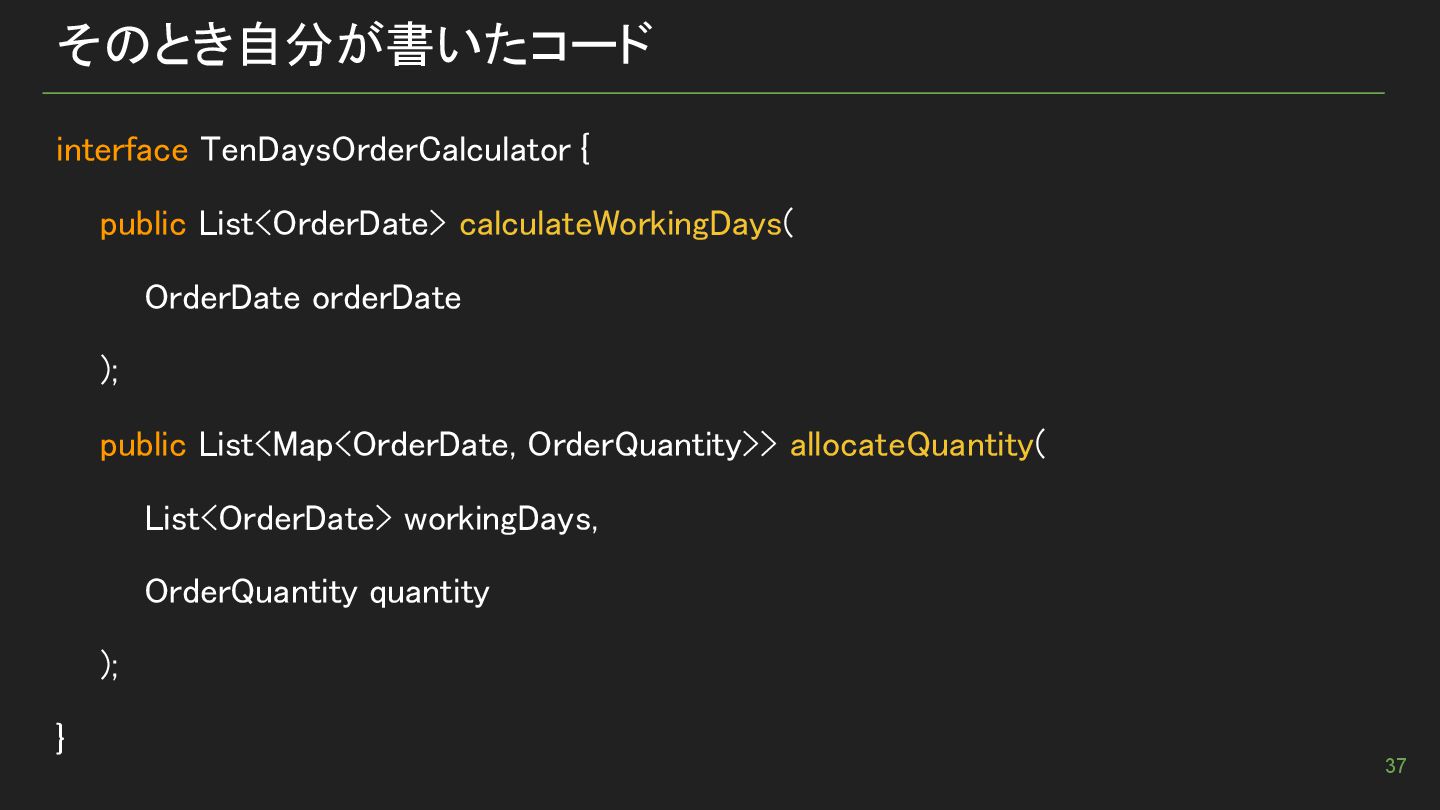Select the calculateWorkingDays method name
This screenshot has height=810, width=1440.
(x=620, y=224)
